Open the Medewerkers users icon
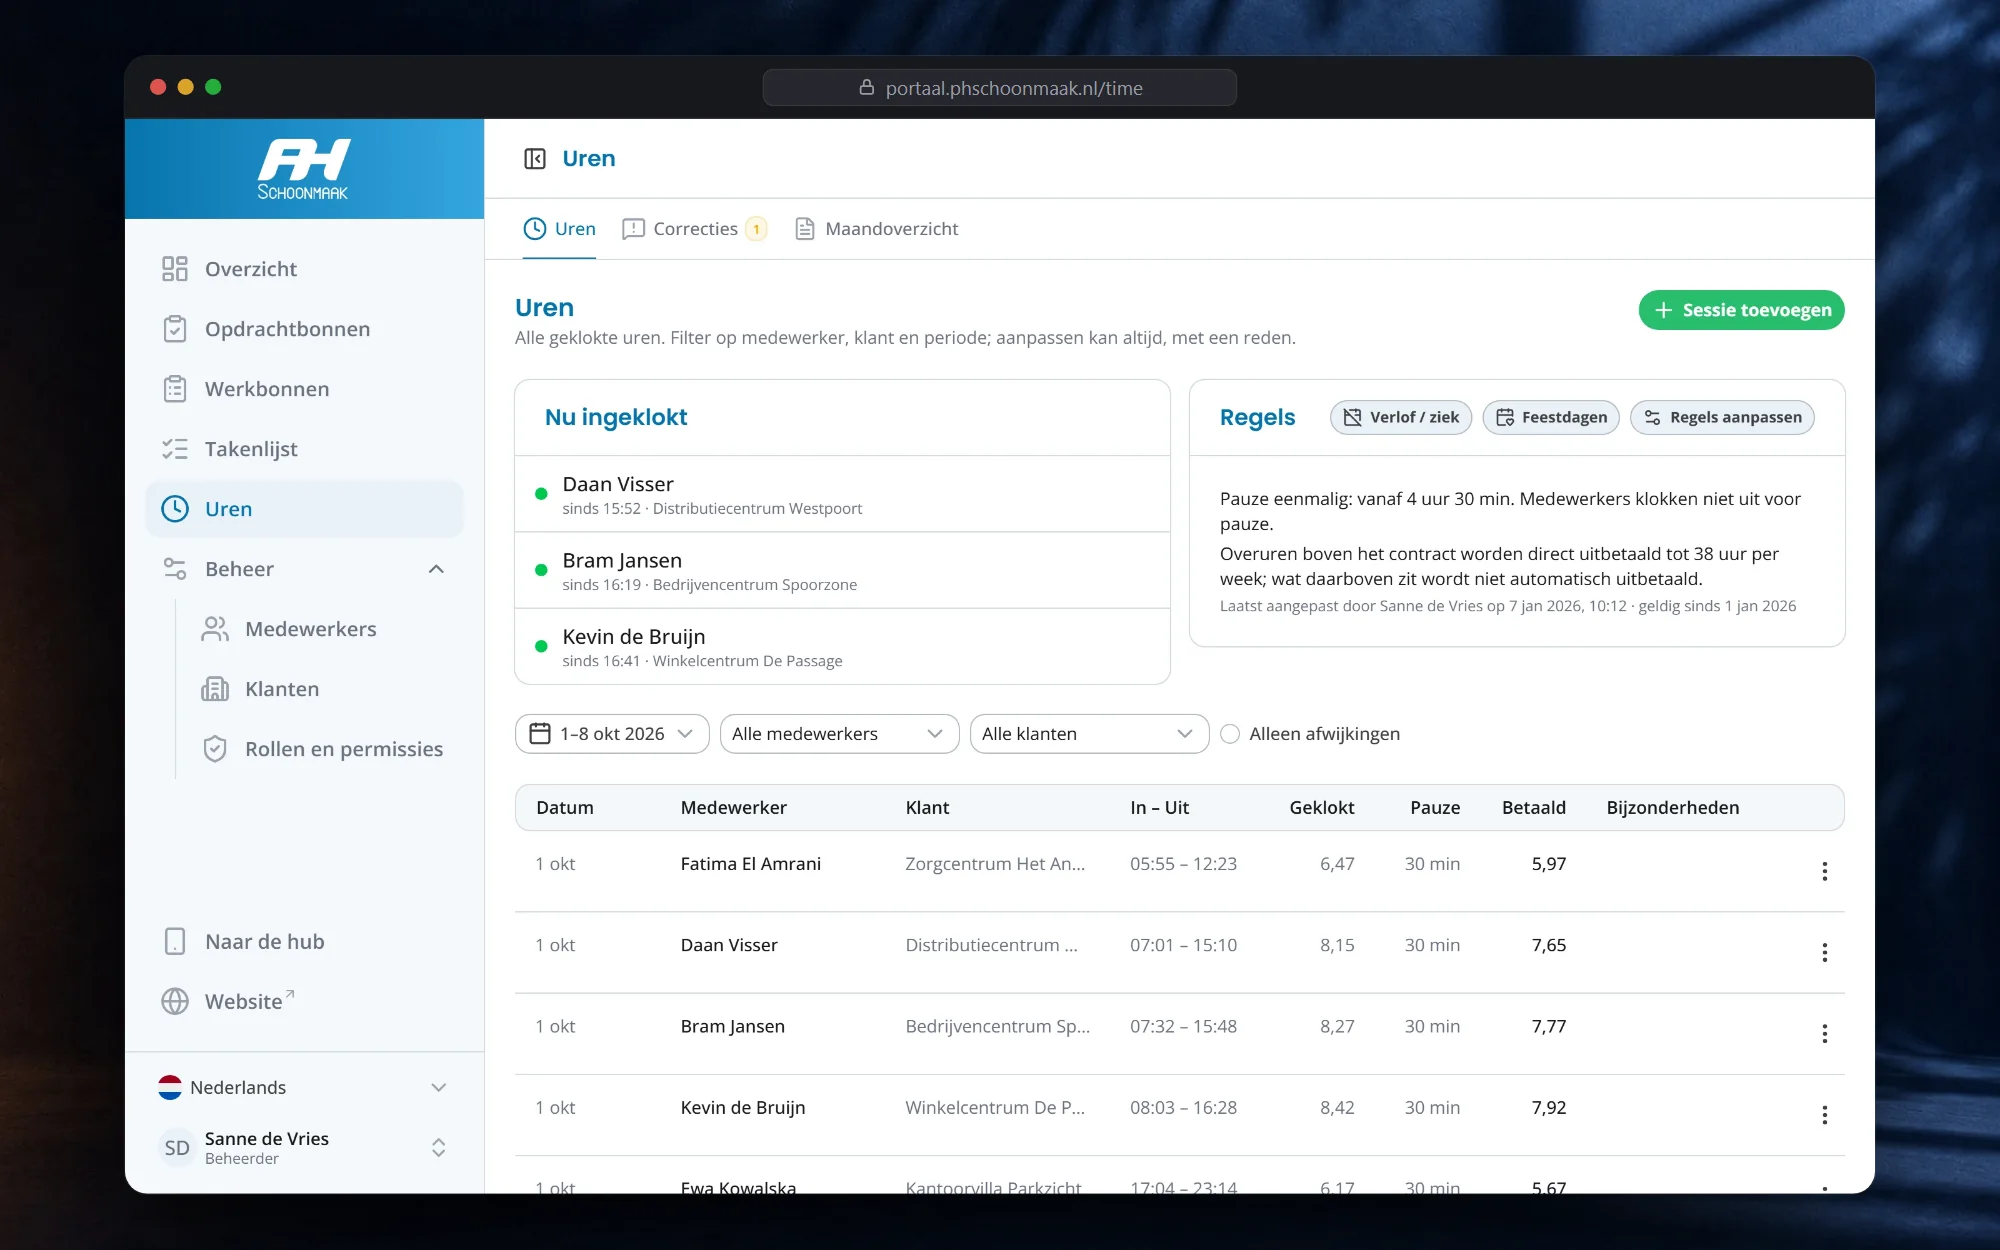This screenshot has height=1250, width=2000. pos(215,629)
